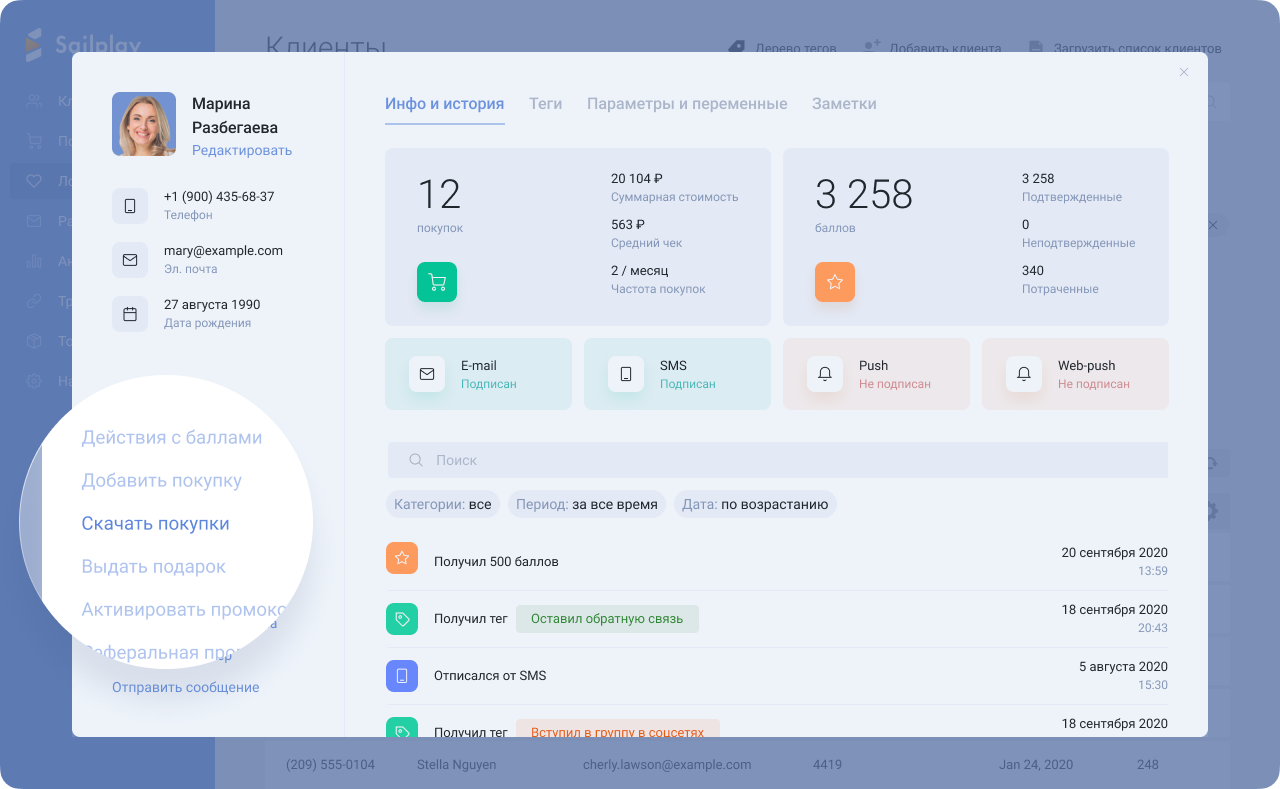Click Добавить клиента in background header
1280x789 pixels.
932,48
